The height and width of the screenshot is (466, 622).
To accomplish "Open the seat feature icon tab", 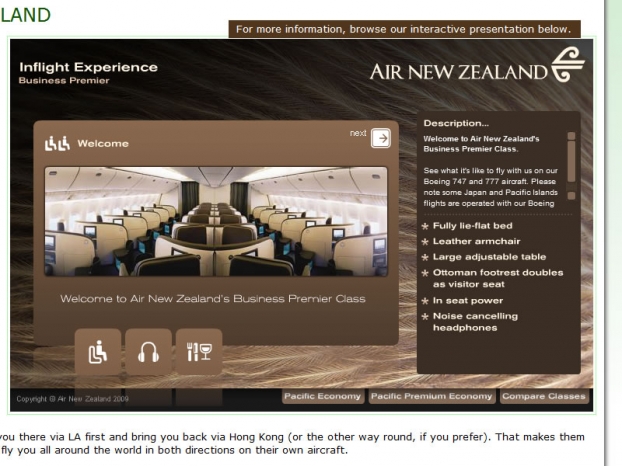I will [98, 352].
